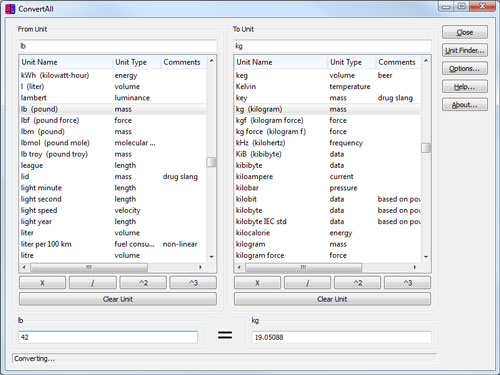500x375 pixels.
Task: Click Comments column header in To Unit list
Action: click(399, 62)
